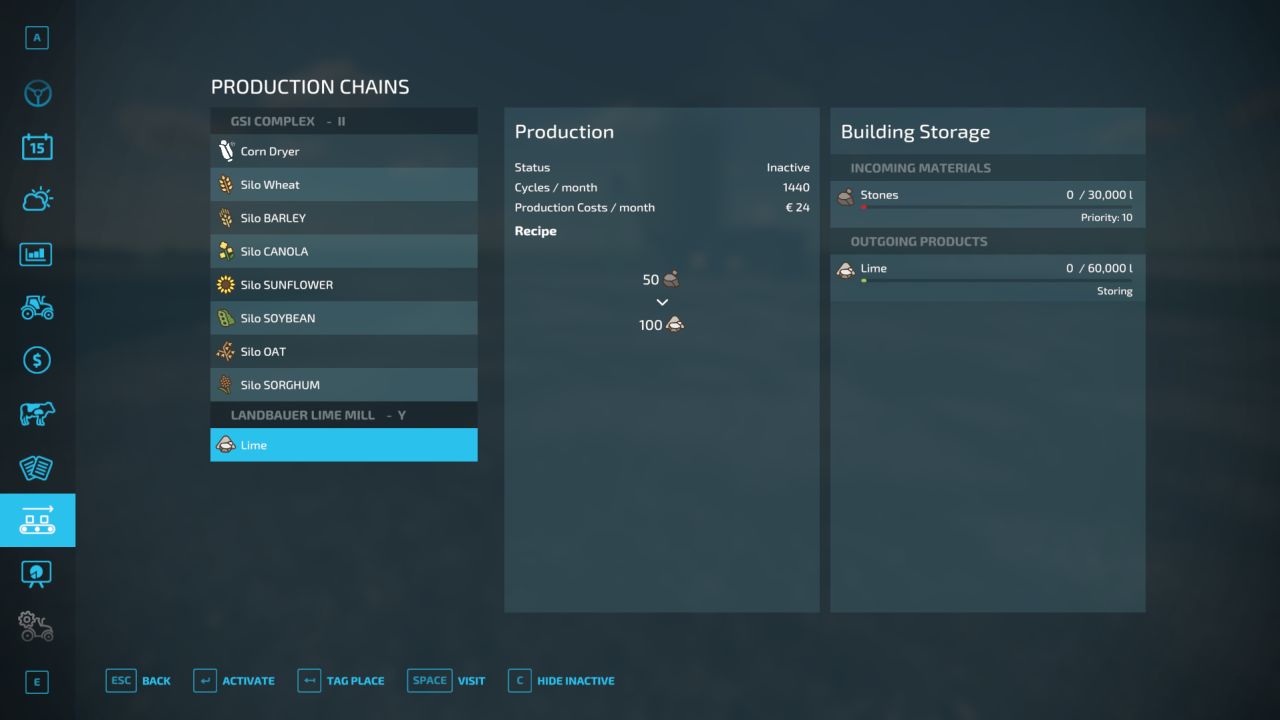1280x720 pixels.
Task: Click the E key page-down icon
Action: 37,683
